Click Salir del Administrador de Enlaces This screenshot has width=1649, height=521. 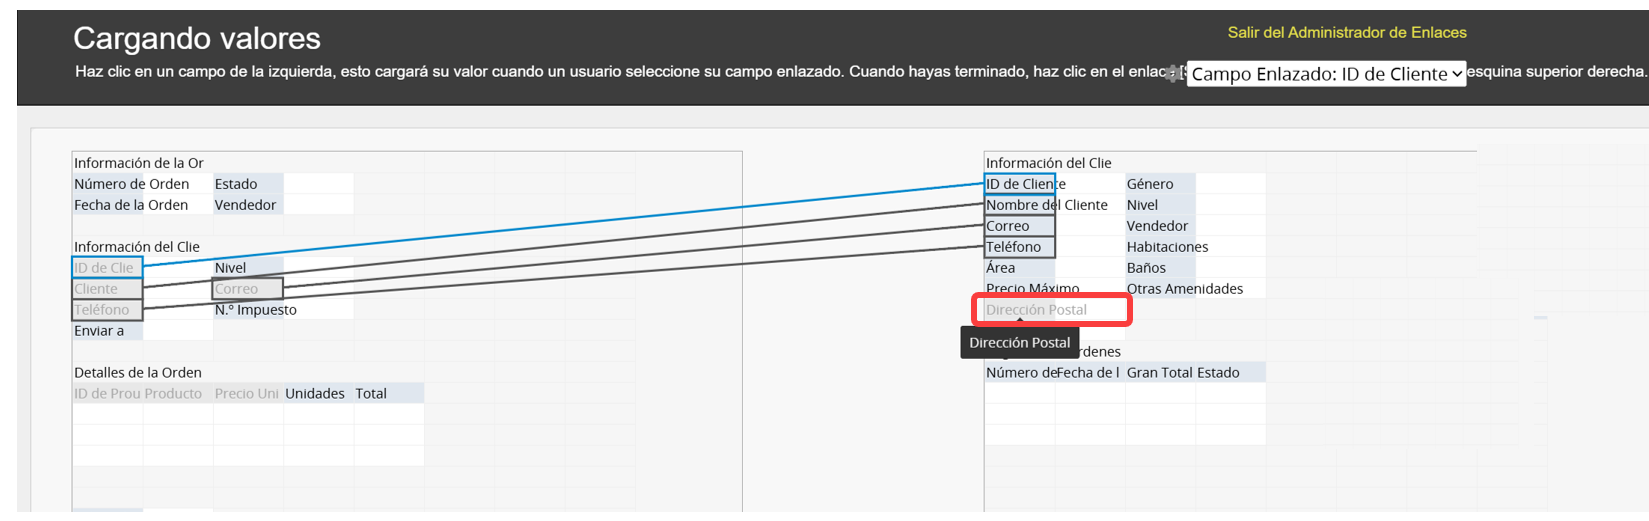pos(1346,33)
